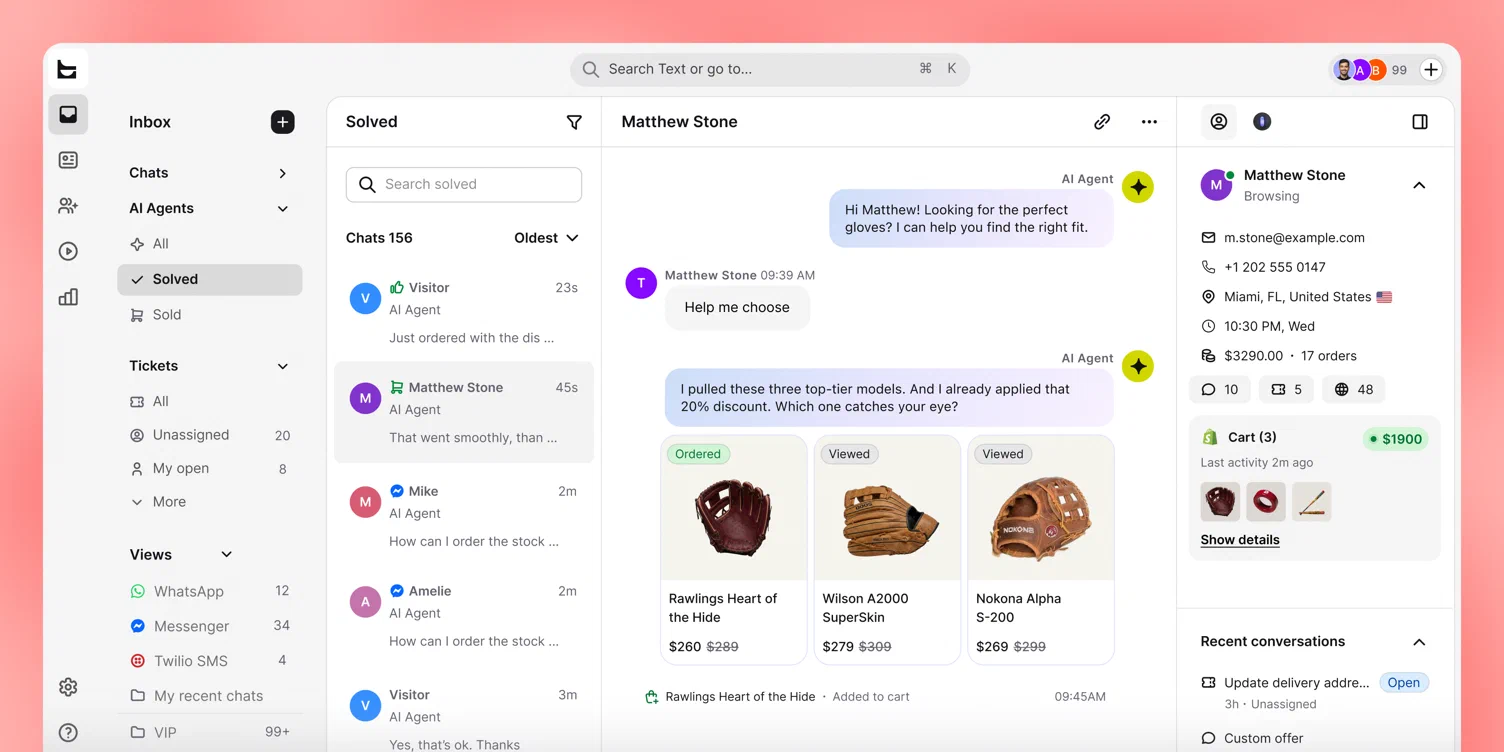Image resolution: width=1504 pixels, height=752 pixels.
Task: Expand the More item under Tickets
Action: click(x=159, y=502)
